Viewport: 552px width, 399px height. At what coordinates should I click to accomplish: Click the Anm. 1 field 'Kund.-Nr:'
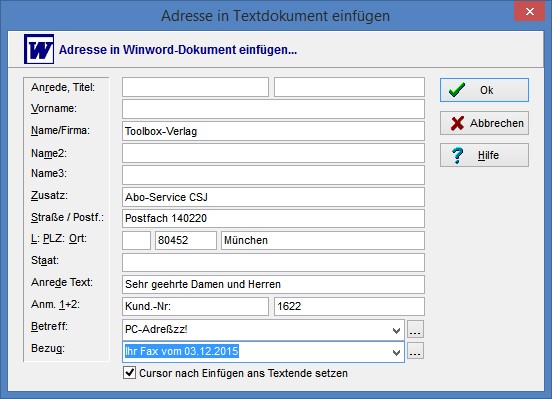click(195, 306)
